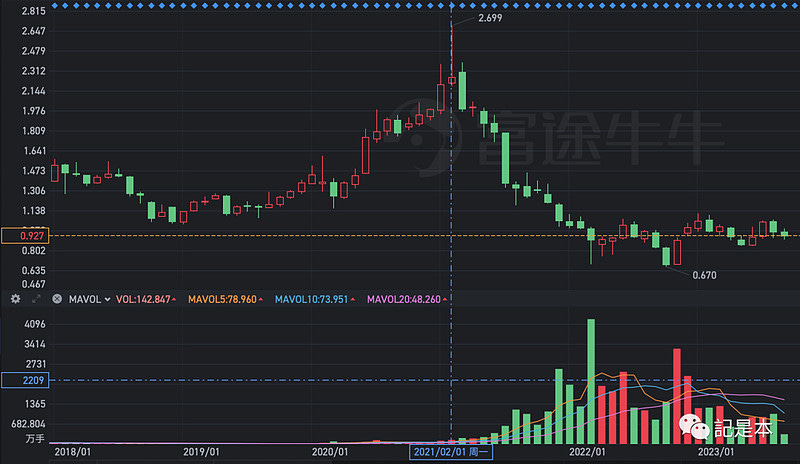Click the 1.976 price axis label
This screenshot has width=800, height=464.
pyautogui.click(x=34, y=111)
